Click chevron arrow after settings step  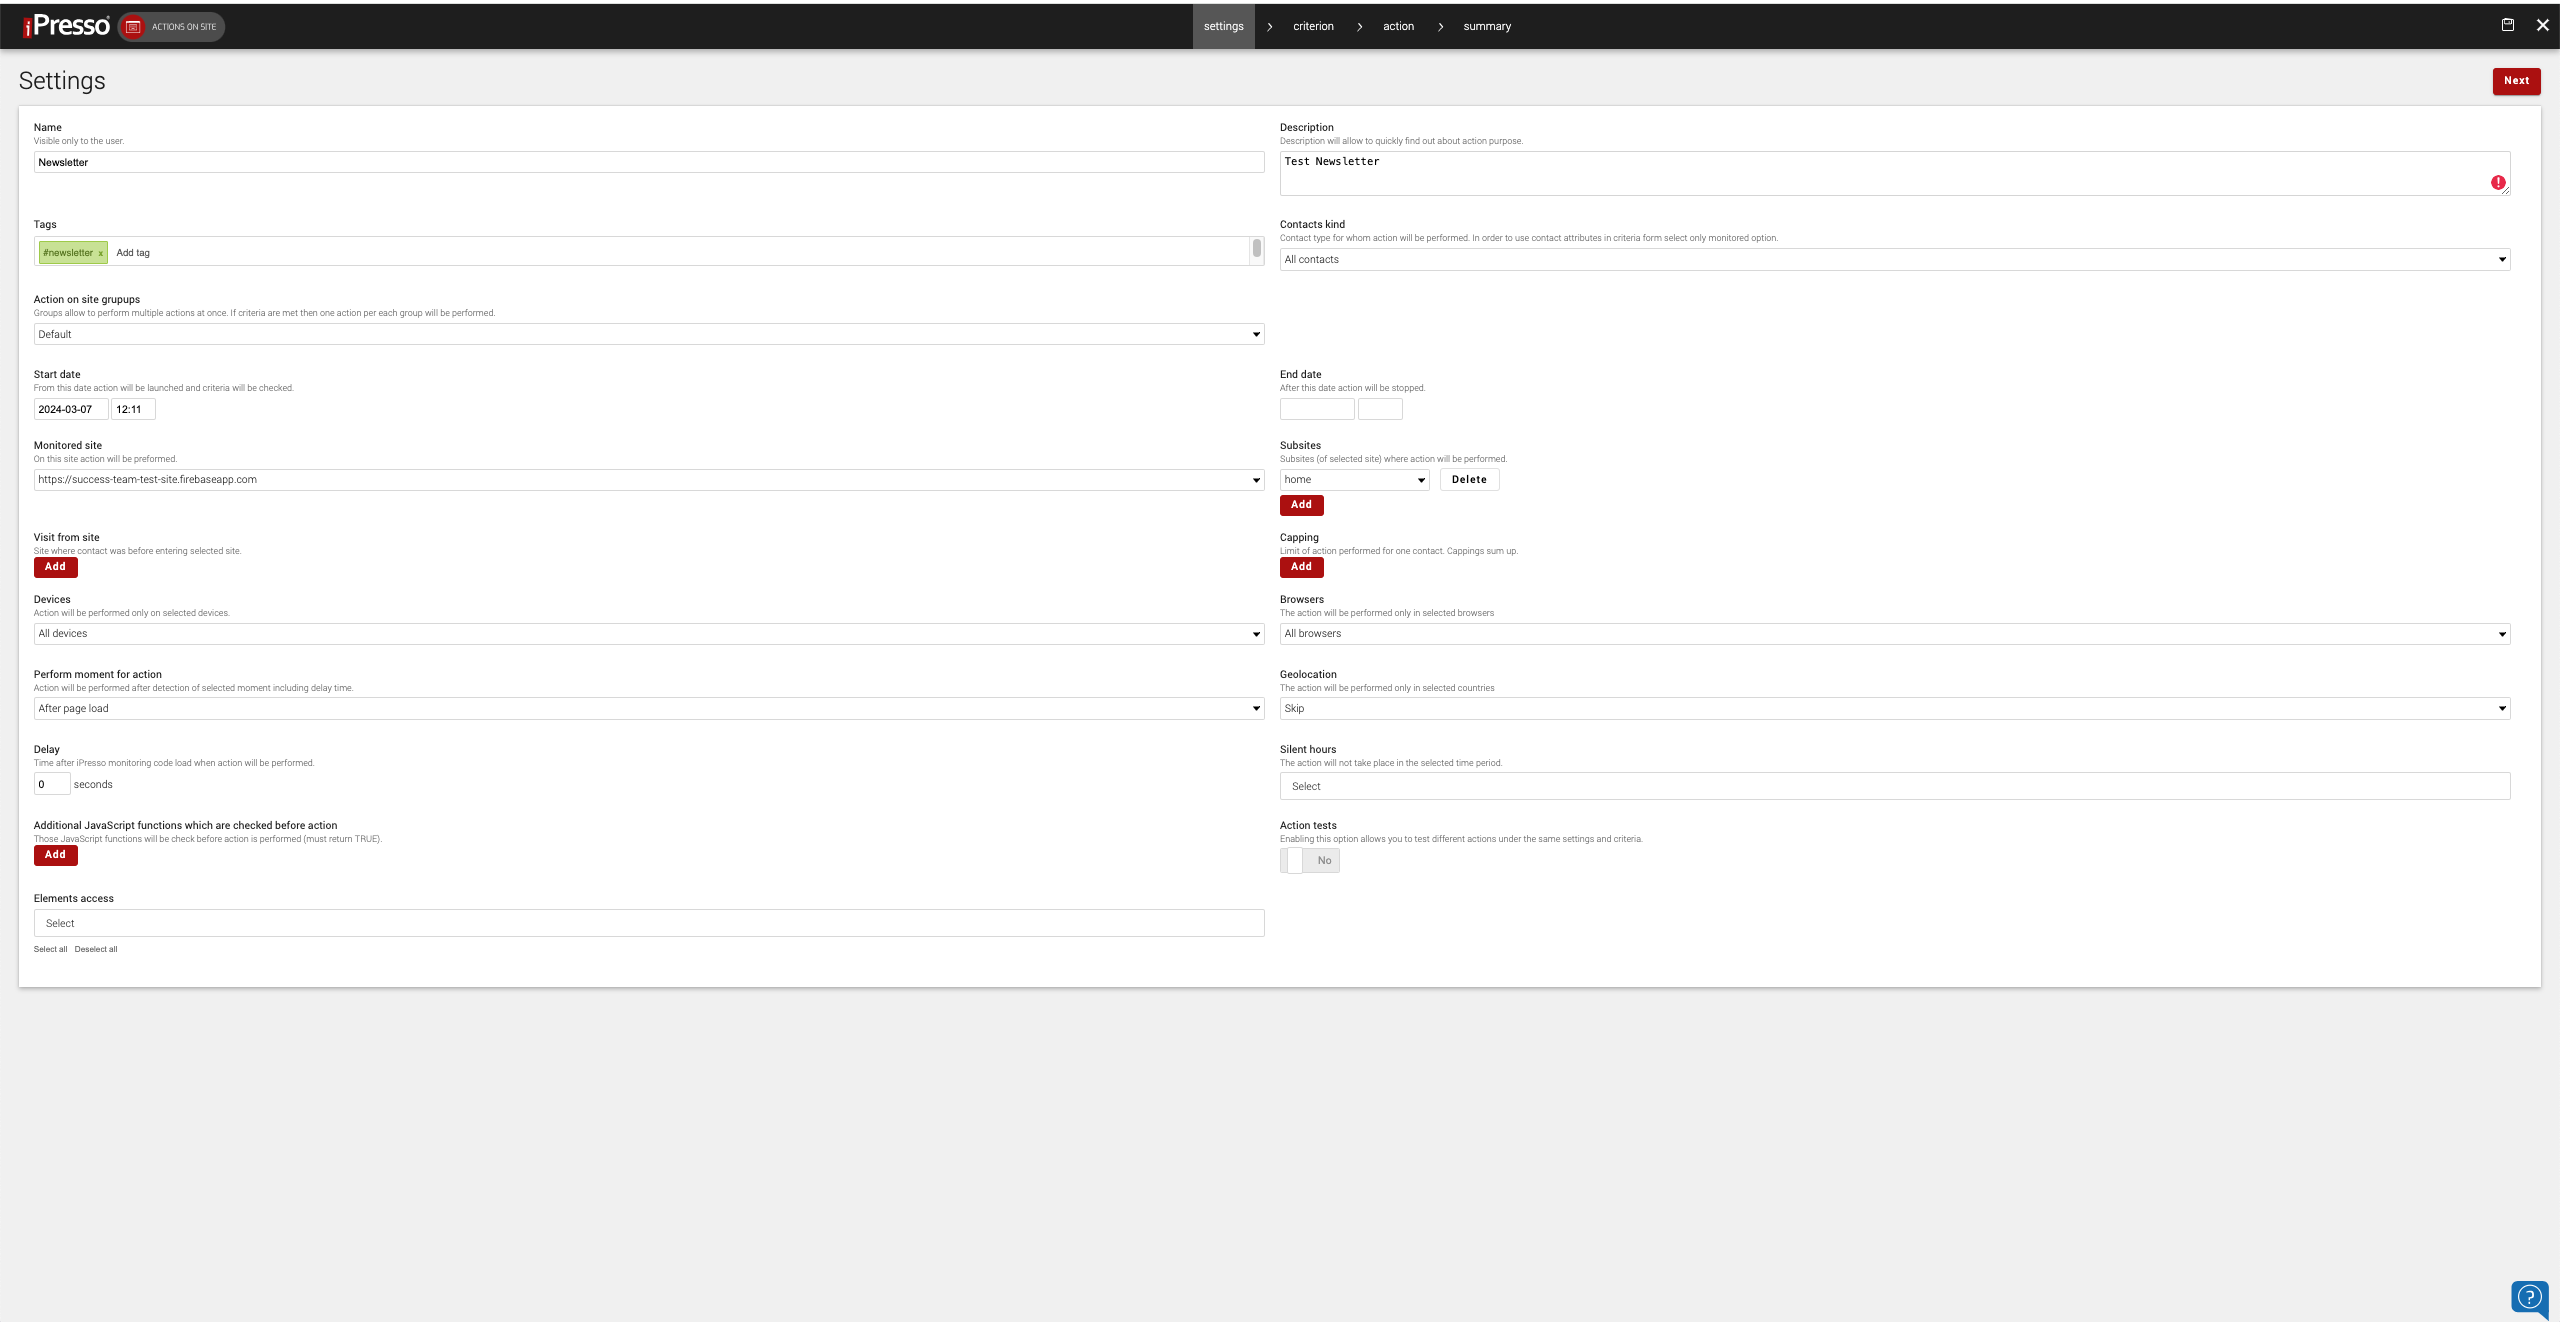(1269, 27)
